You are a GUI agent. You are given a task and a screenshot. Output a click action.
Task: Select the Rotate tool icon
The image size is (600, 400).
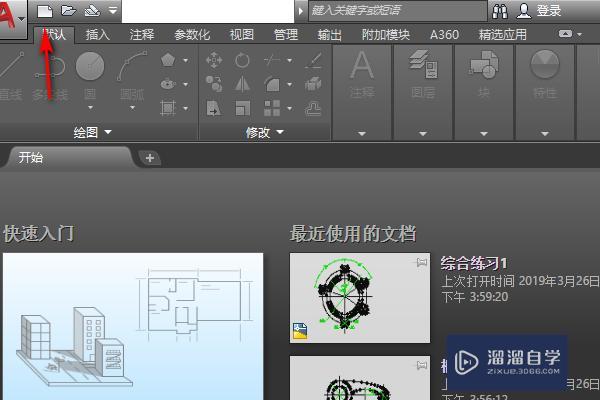click(242, 60)
